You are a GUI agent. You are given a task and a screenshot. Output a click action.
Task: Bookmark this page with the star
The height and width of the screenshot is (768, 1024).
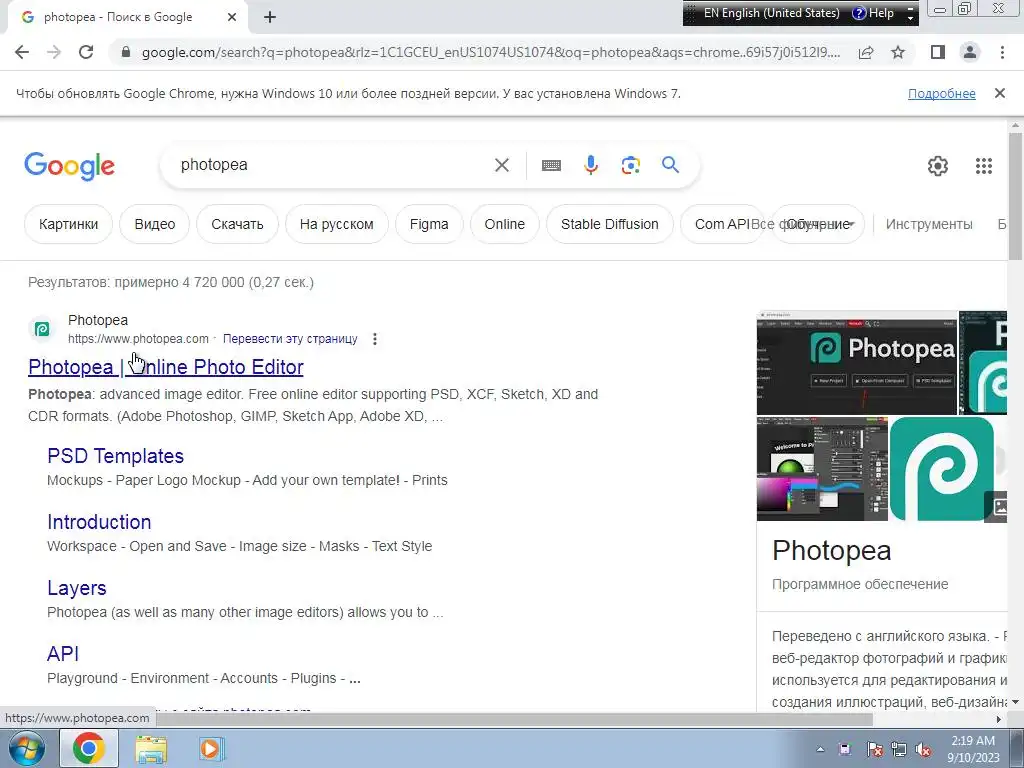(898, 52)
